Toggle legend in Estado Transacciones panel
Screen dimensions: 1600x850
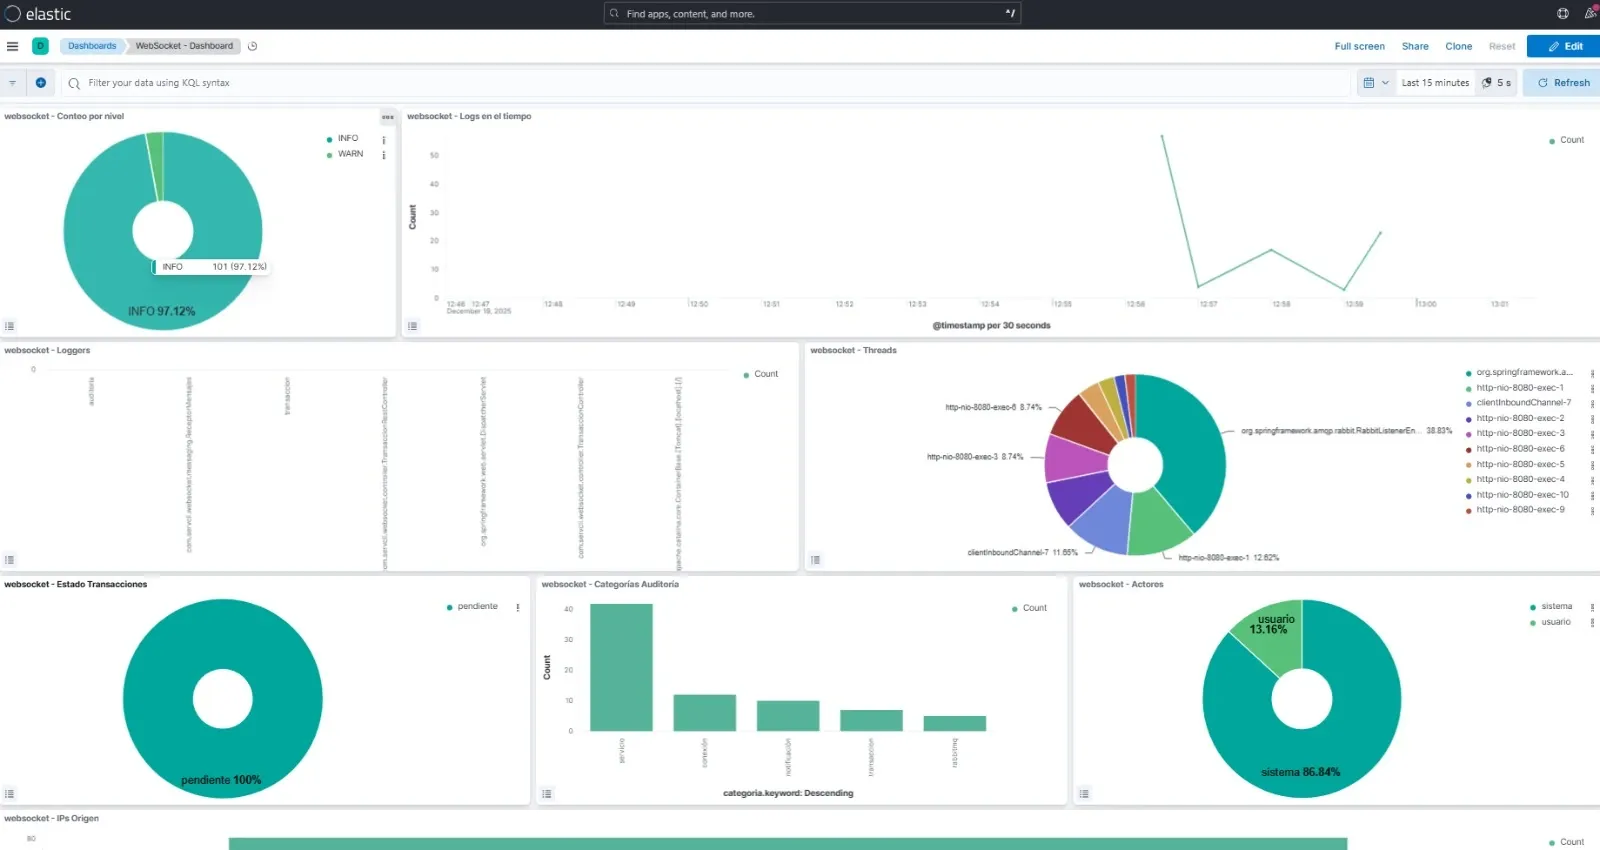(x=10, y=794)
